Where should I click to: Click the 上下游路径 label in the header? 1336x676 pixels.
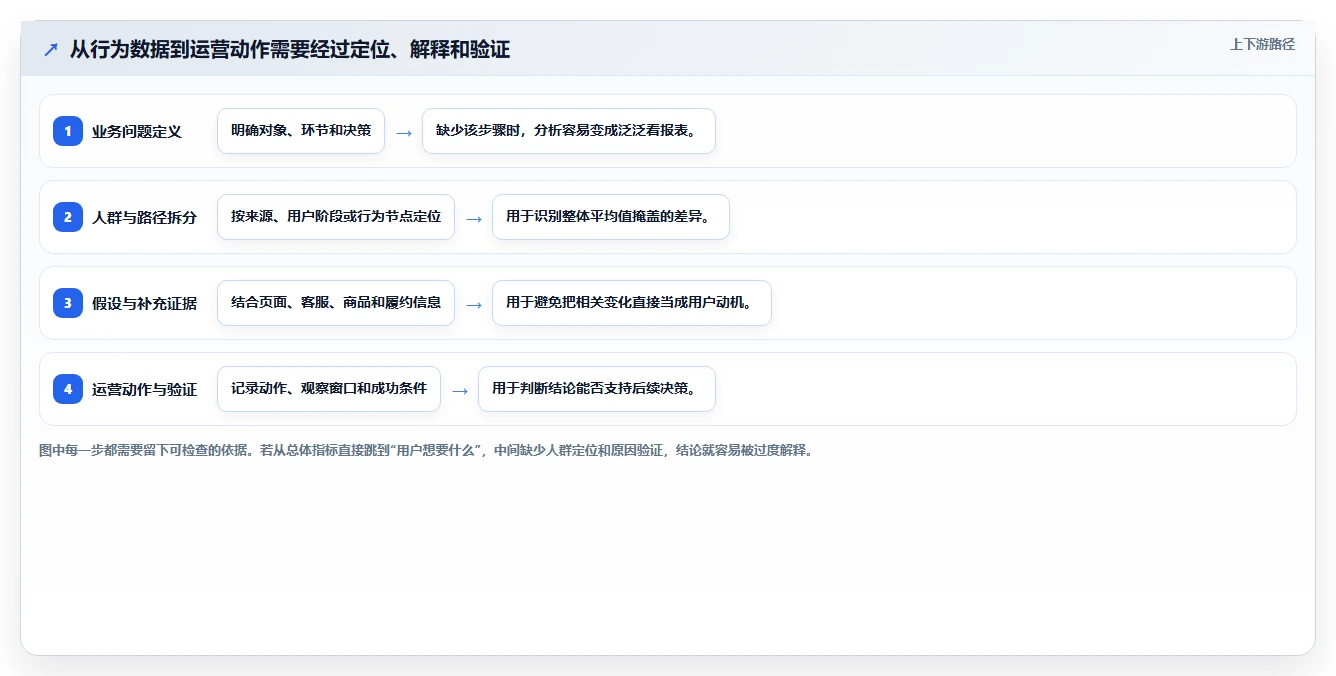click(1262, 44)
